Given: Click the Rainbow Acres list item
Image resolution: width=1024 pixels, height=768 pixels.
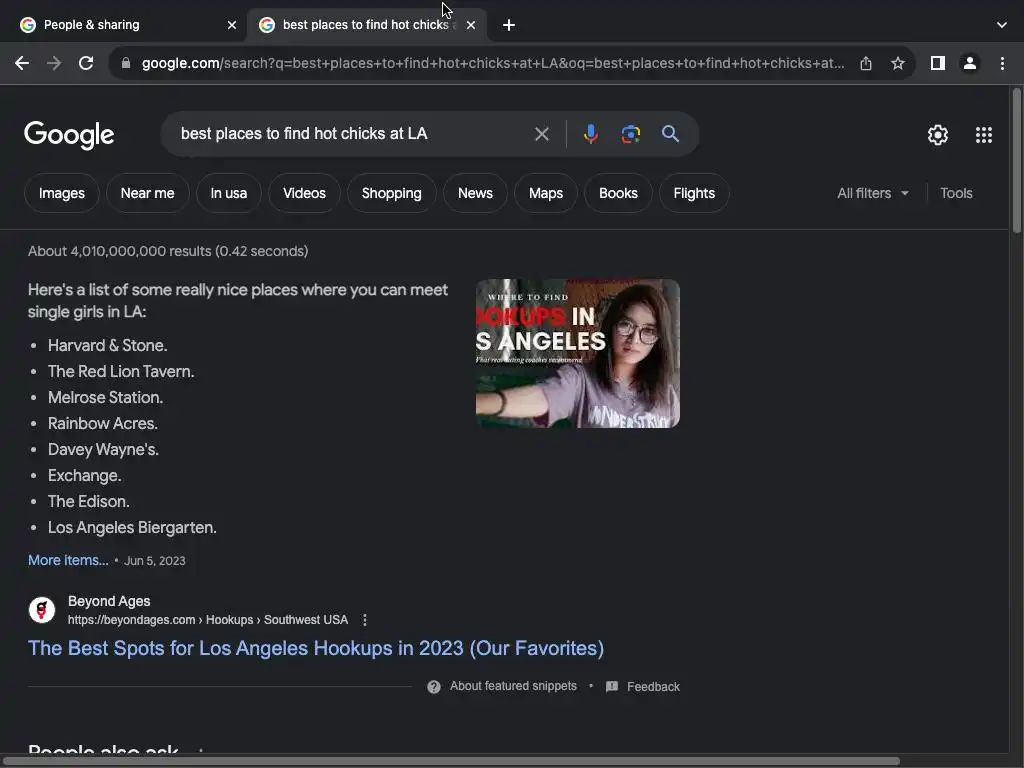Looking at the screenshot, I should pyautogui.click(x=103, y=424).
